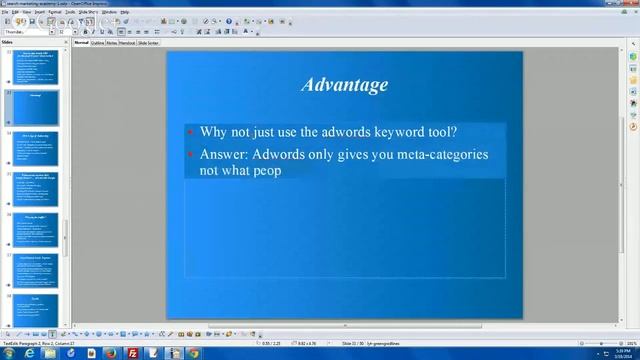The image size is (640, 360).
Task: Click the 'Answer: Adwords only' bullet text
Action: coord(344,162)
